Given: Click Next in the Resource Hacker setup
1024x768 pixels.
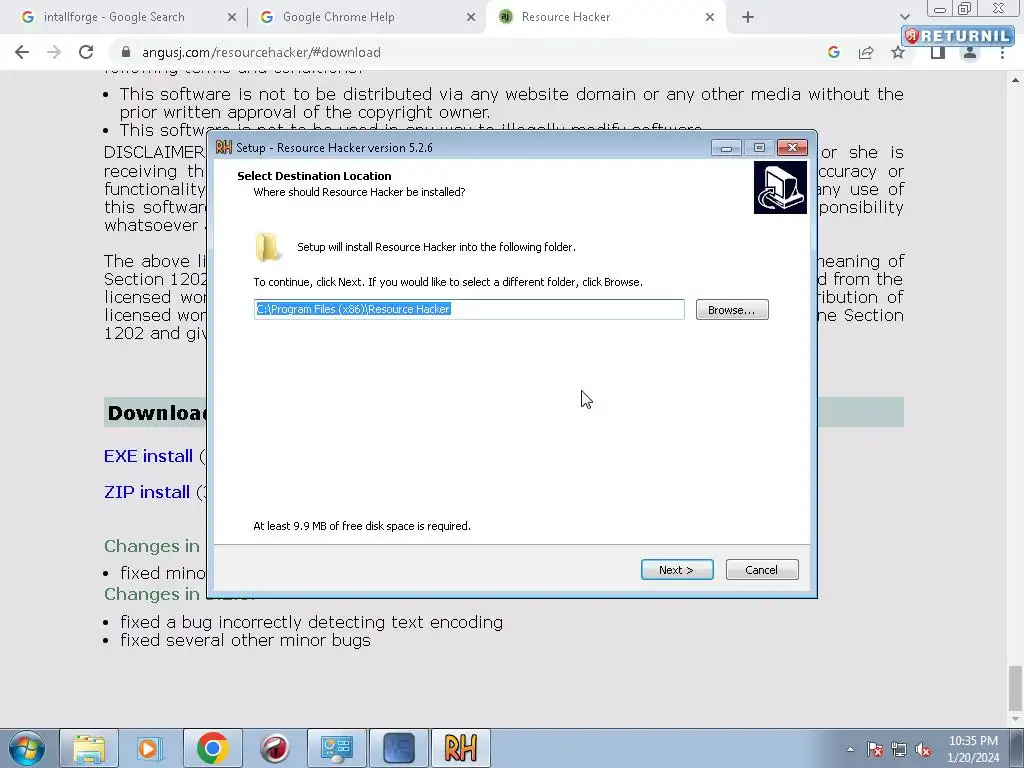Looking at the screenshot, I should pyautogui.click(x=677, y=569).
